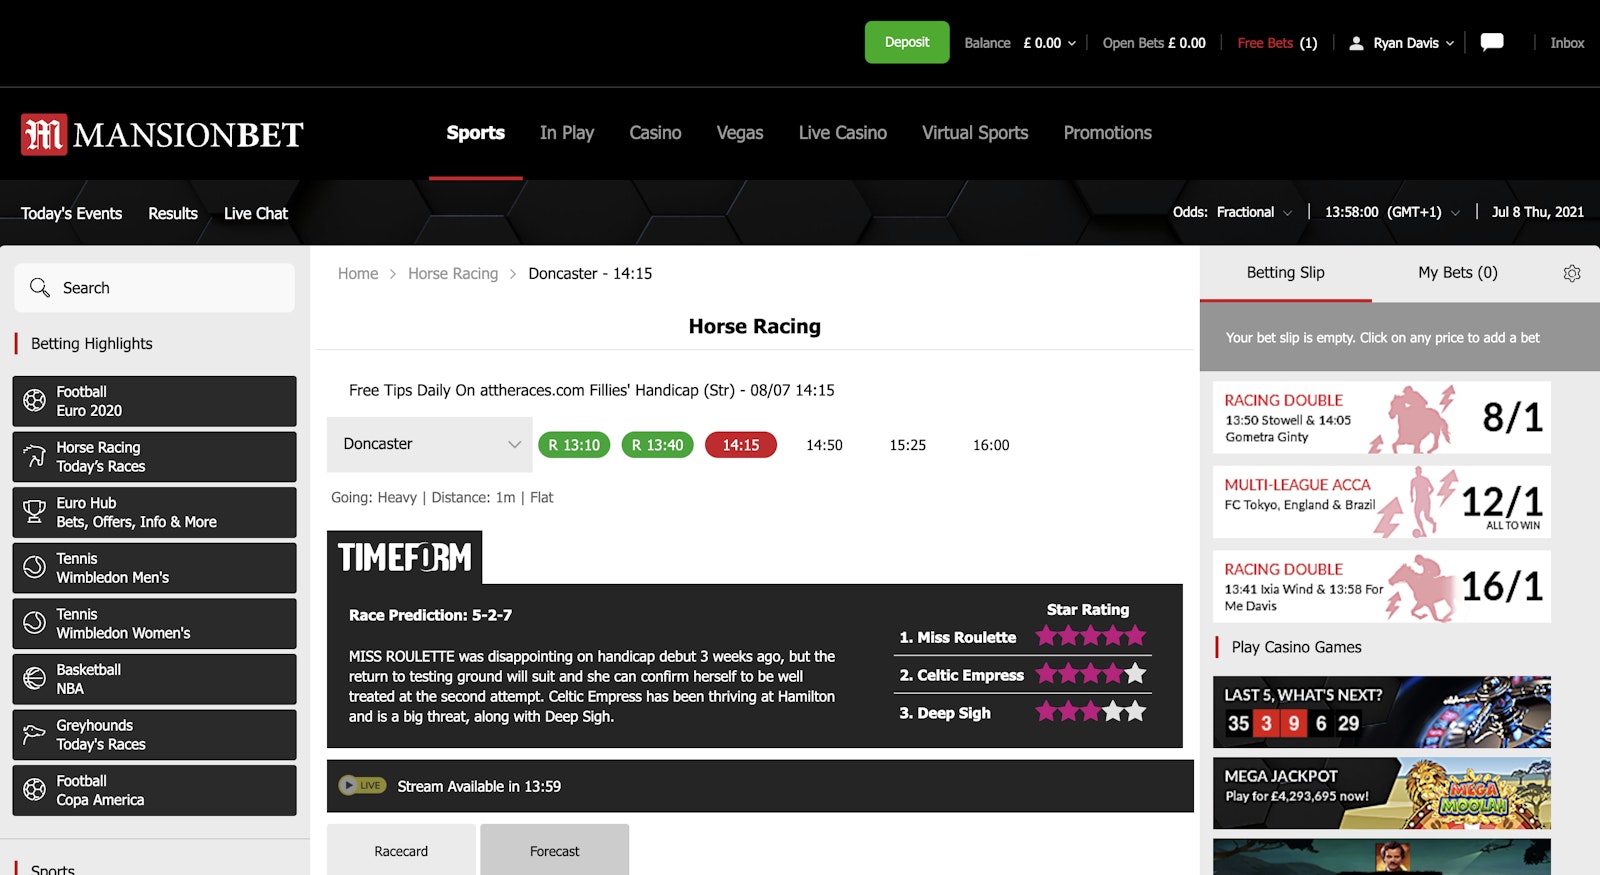Select the Horse Racing Today's Races icon
The width and height of the screenshot is (1600, 875).
pyautogui.click(x=35, y=457)
